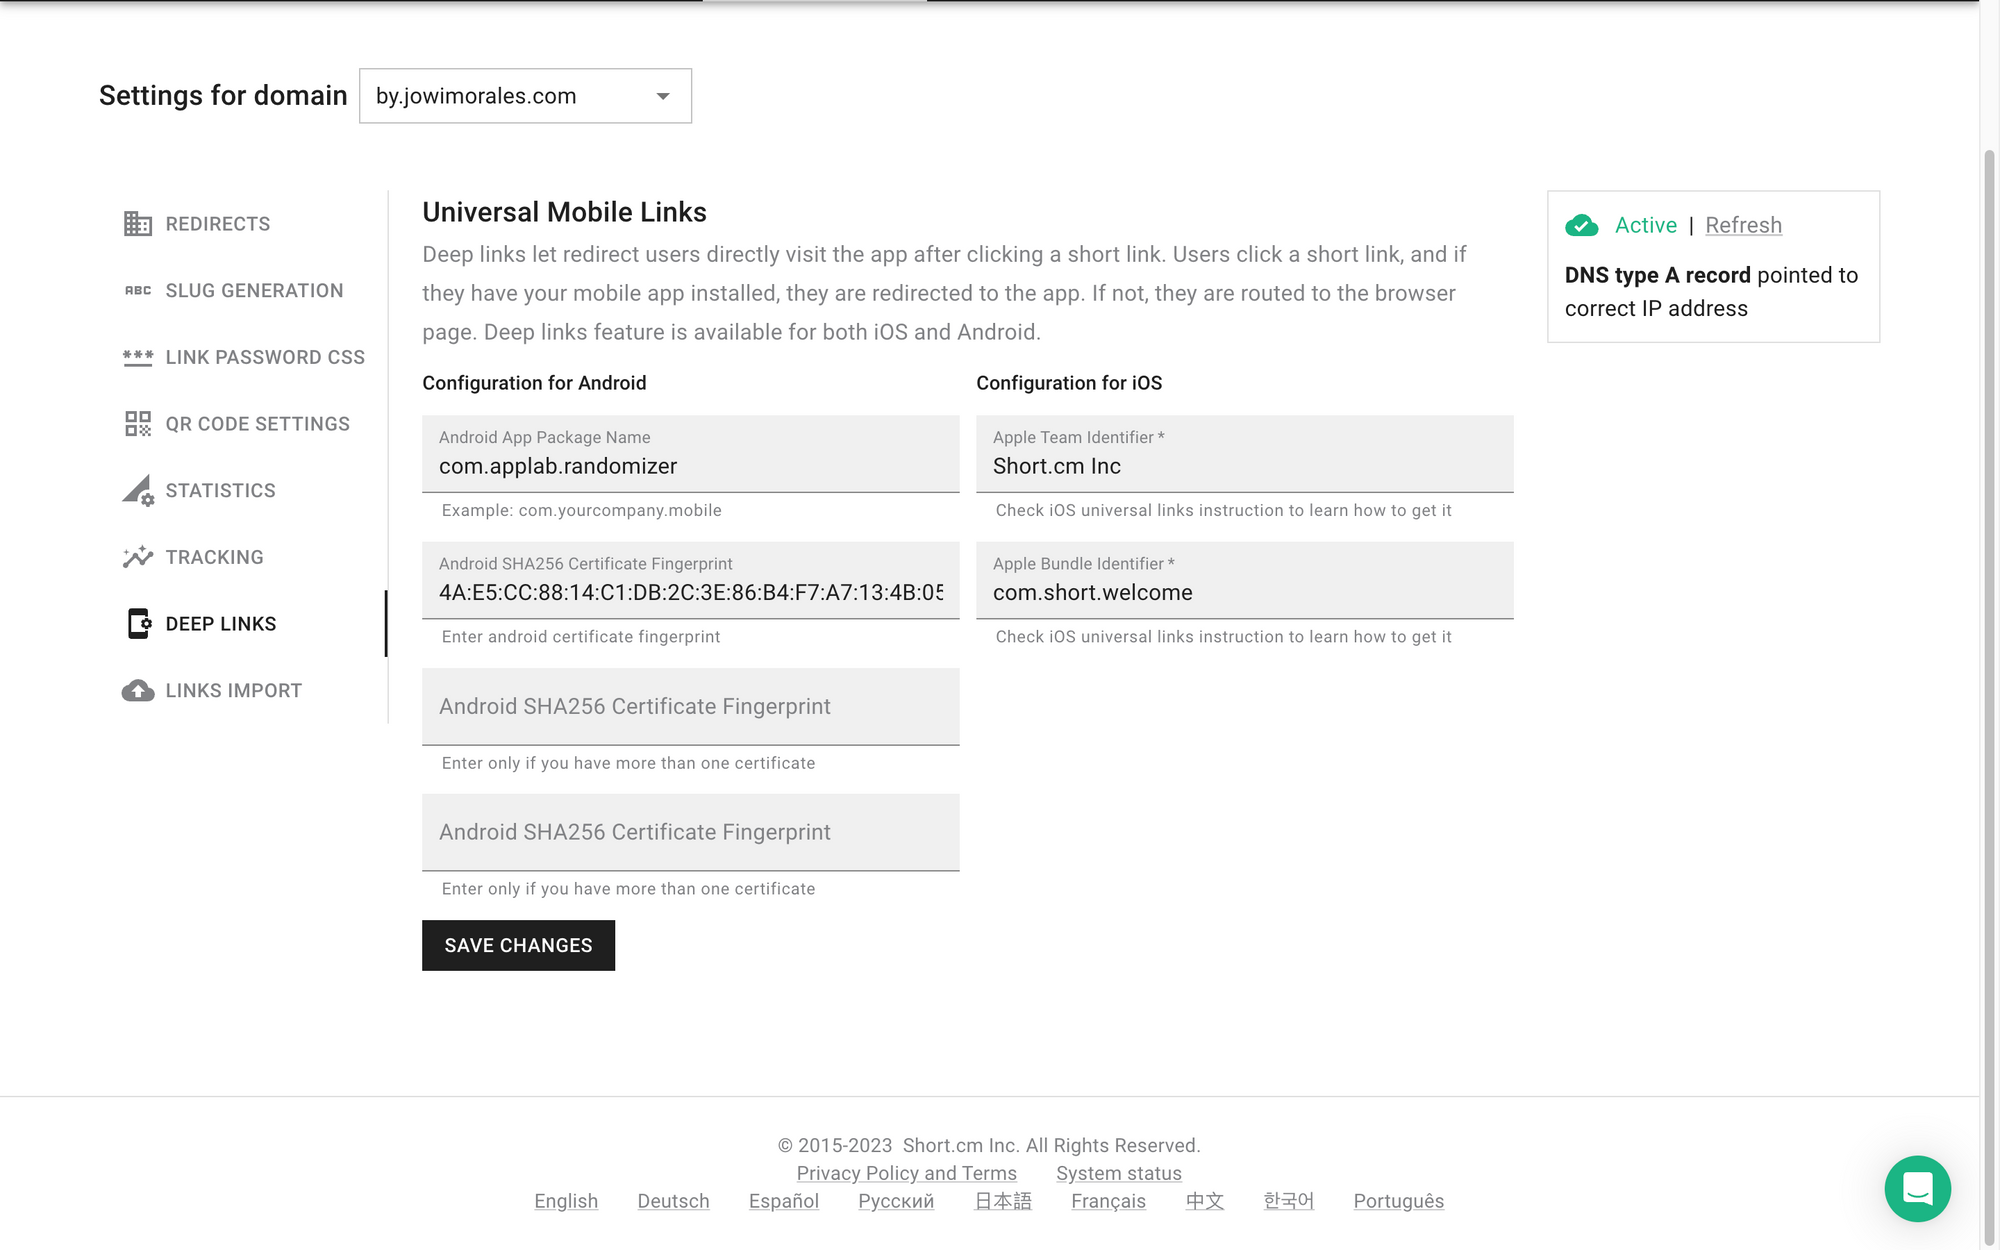Click the Redirects sidebar icon
2000x1250 pixels.
[137, 224]
